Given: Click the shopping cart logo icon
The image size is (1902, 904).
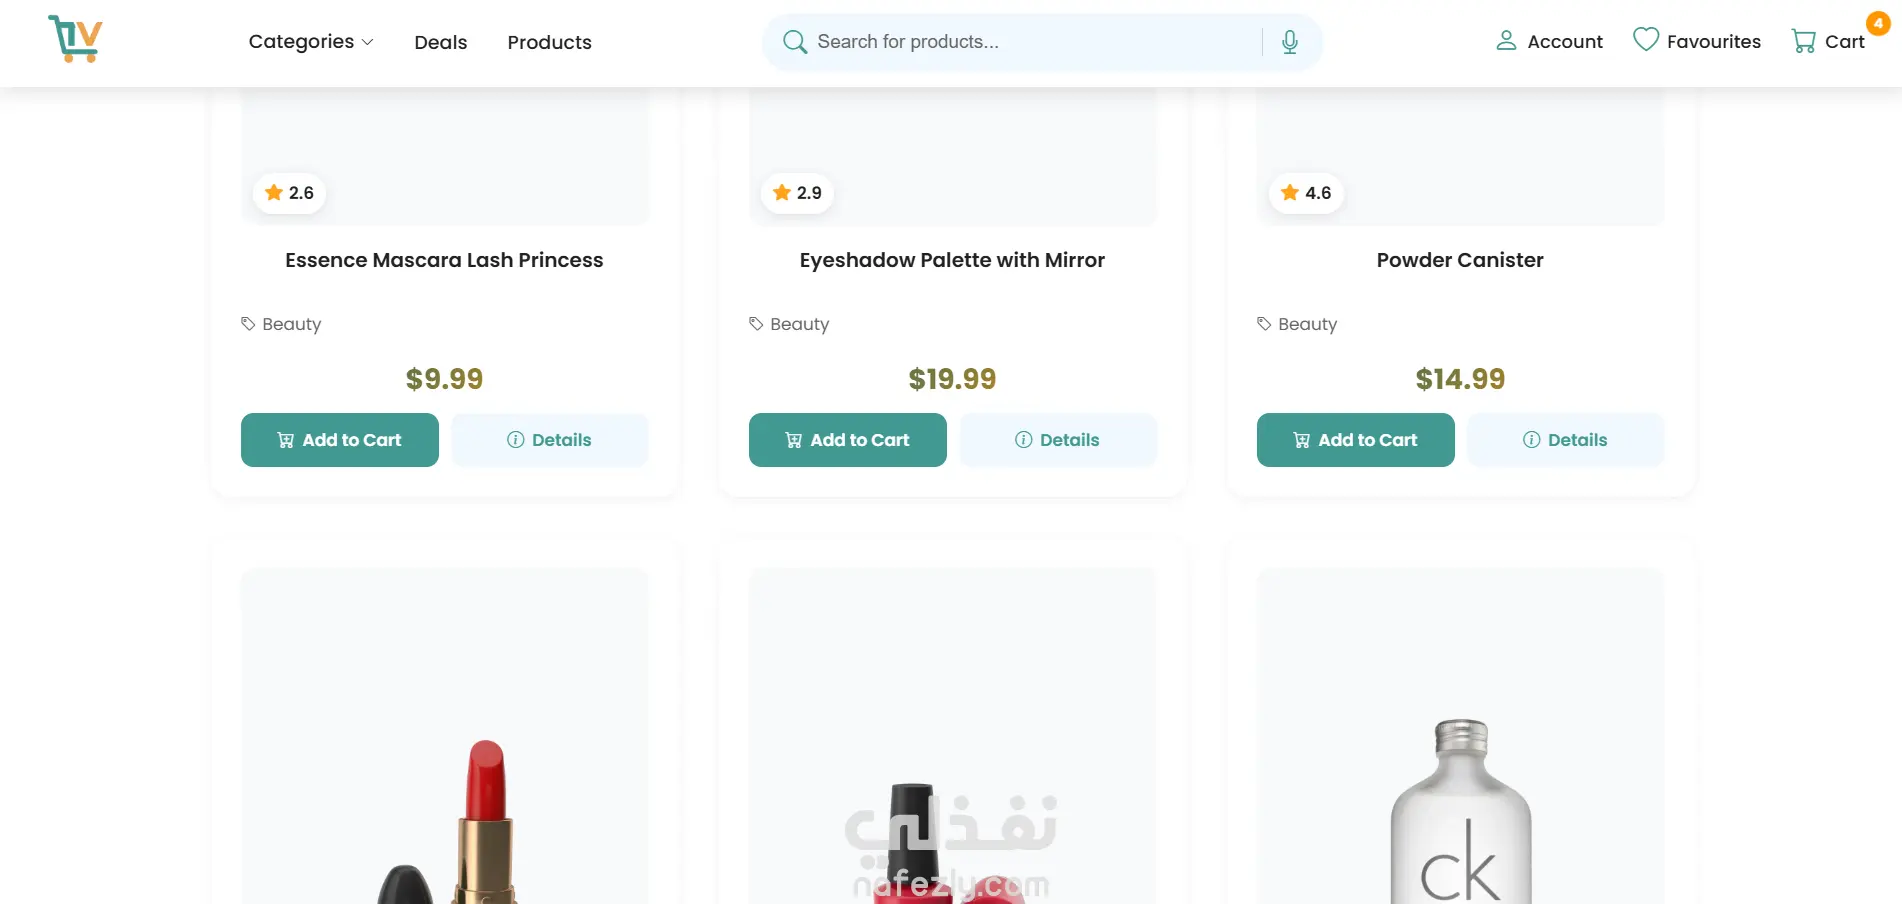Looking at the screenshot, I should click(x=75, y=40).
